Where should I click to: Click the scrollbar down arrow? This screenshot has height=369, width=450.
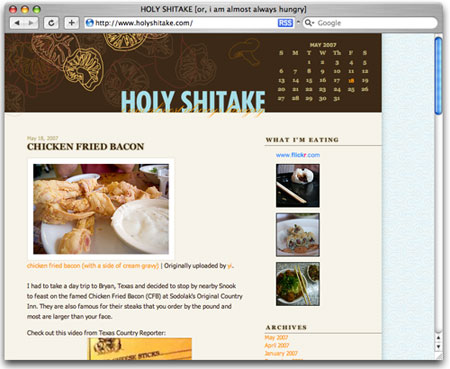pyautogui.click(x=439, y=347)
